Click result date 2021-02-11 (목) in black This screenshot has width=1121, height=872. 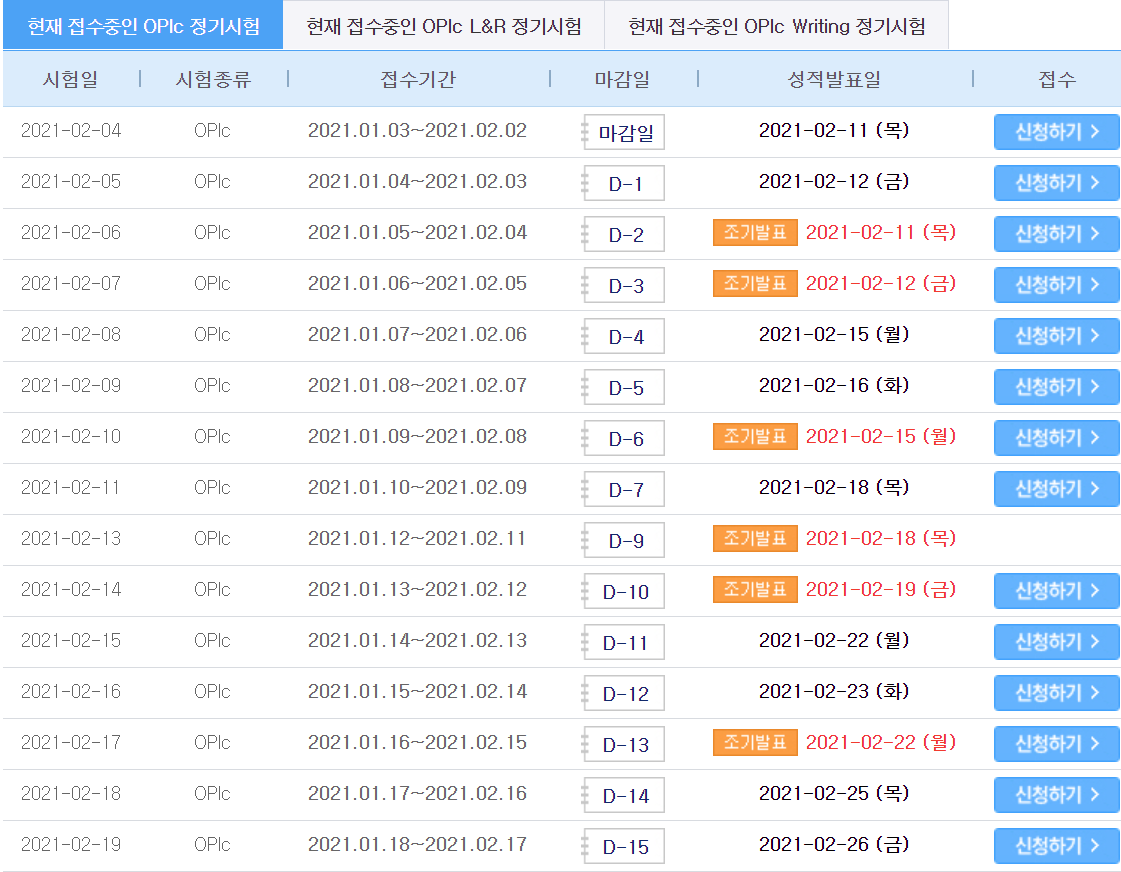tap(834, 131)
